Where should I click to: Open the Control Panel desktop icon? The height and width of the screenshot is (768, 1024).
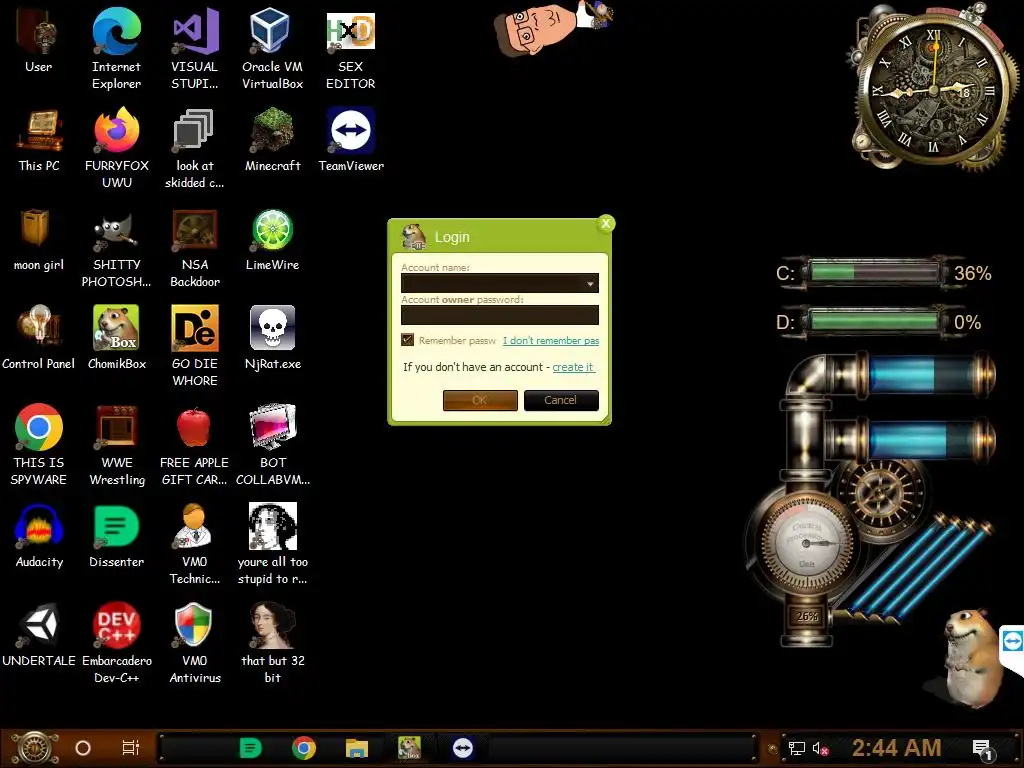pyautogui.click(x=39, y=338)
